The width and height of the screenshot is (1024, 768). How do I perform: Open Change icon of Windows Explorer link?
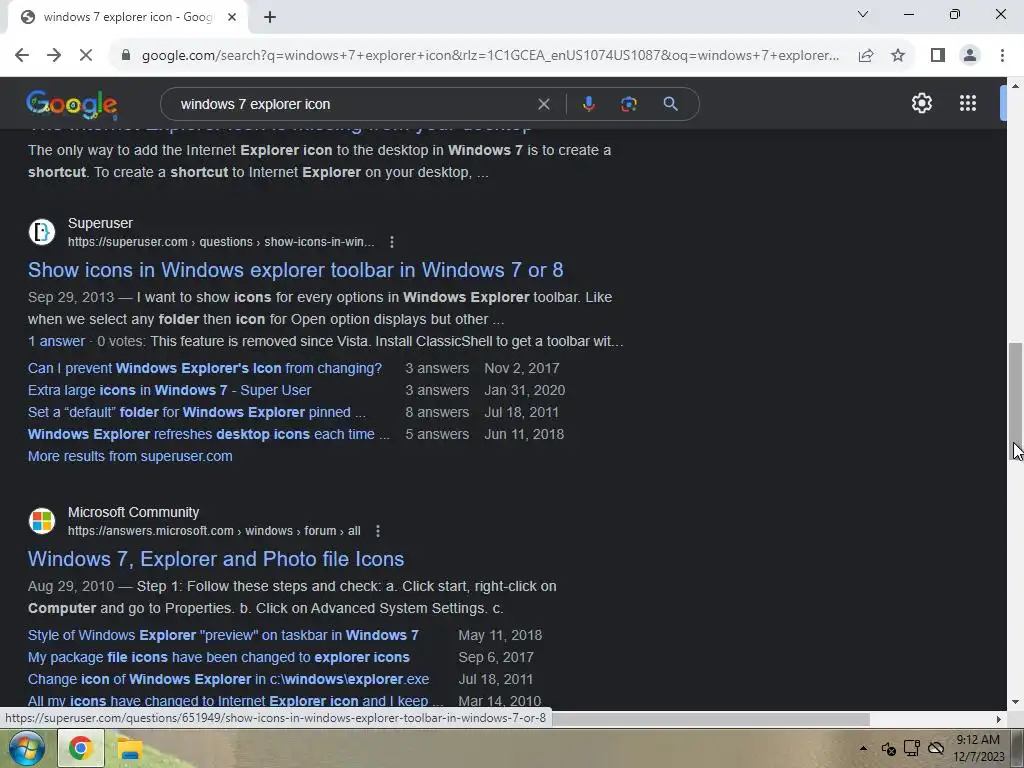click(229, 679)
